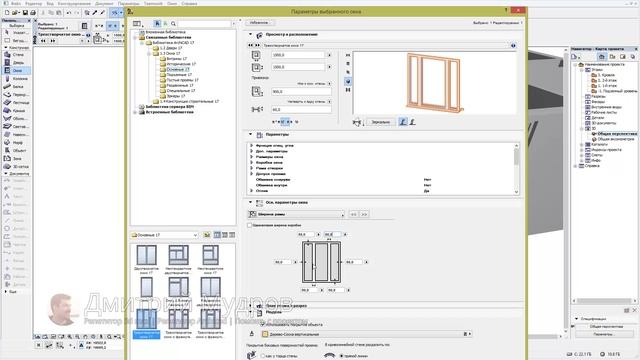
Task: Select the Morph (Морф) tool
Action: point(16,142)
